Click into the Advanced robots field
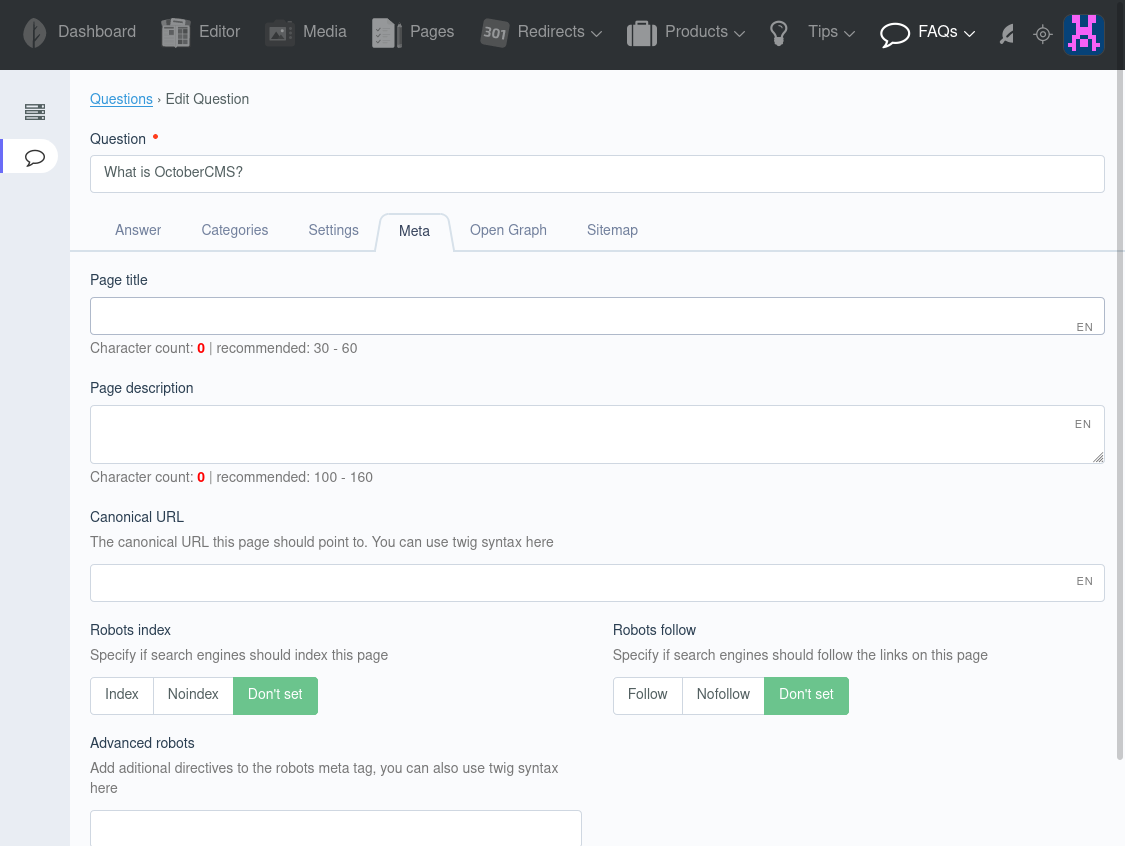 point(336,828)
